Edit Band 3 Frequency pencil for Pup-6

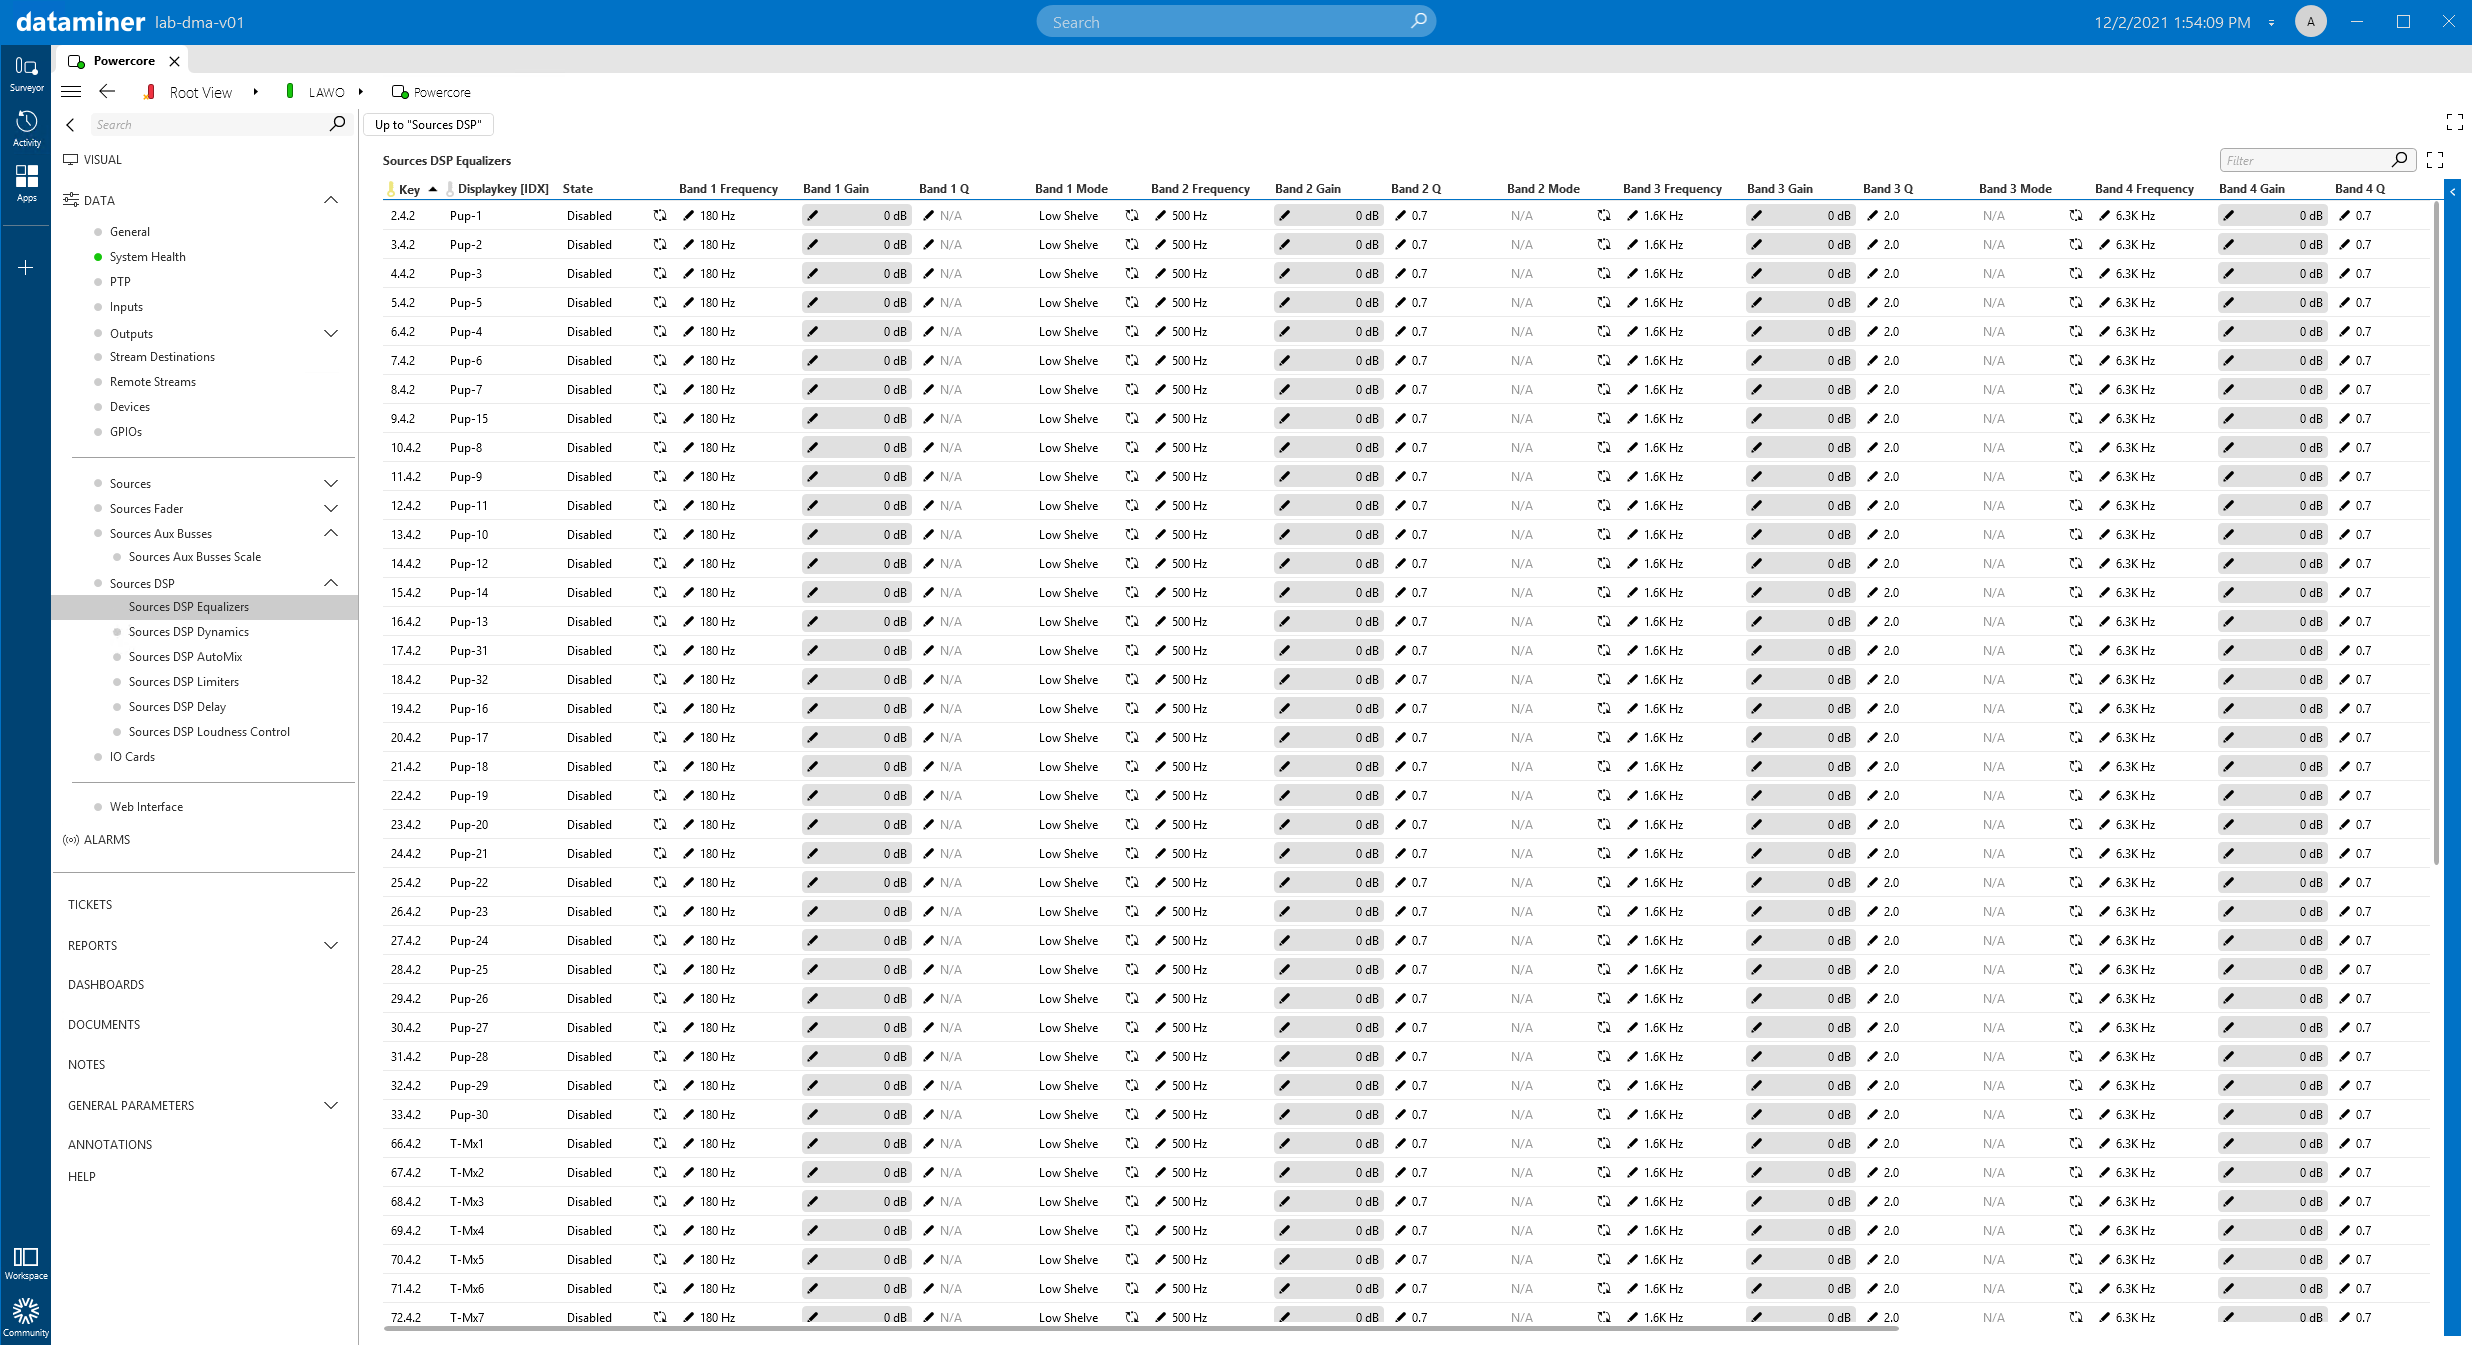tap(1632, 361)
